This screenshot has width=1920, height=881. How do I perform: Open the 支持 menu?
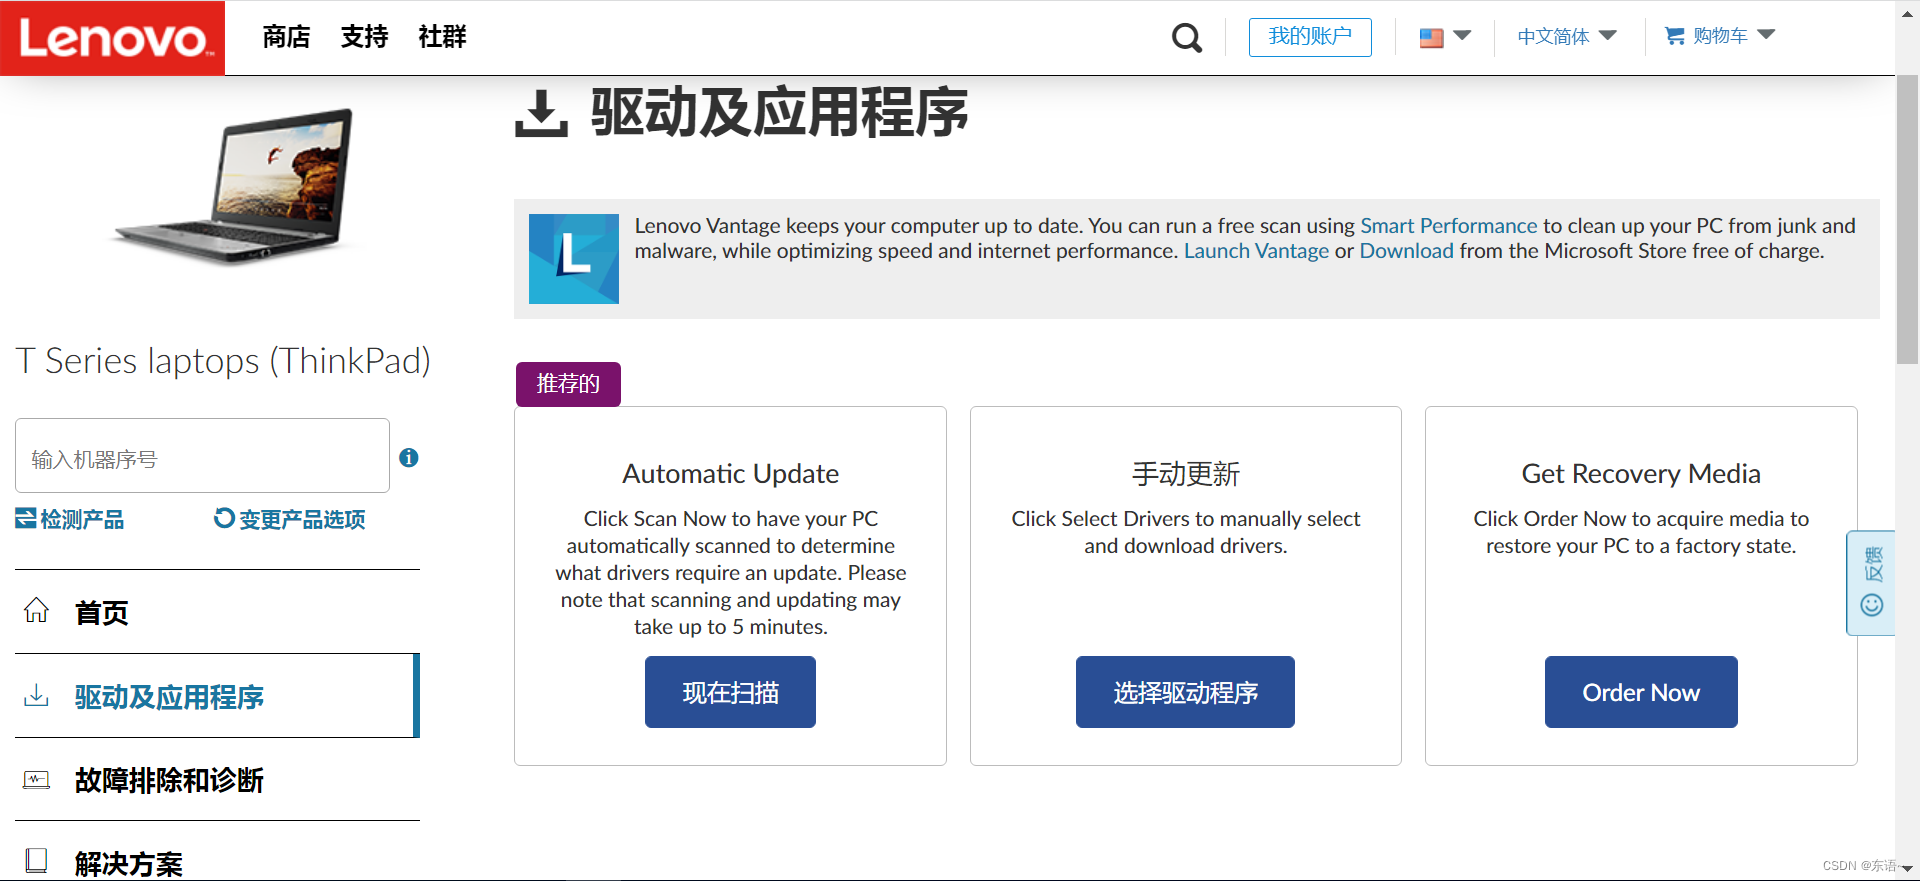click(x=364, y=37)
